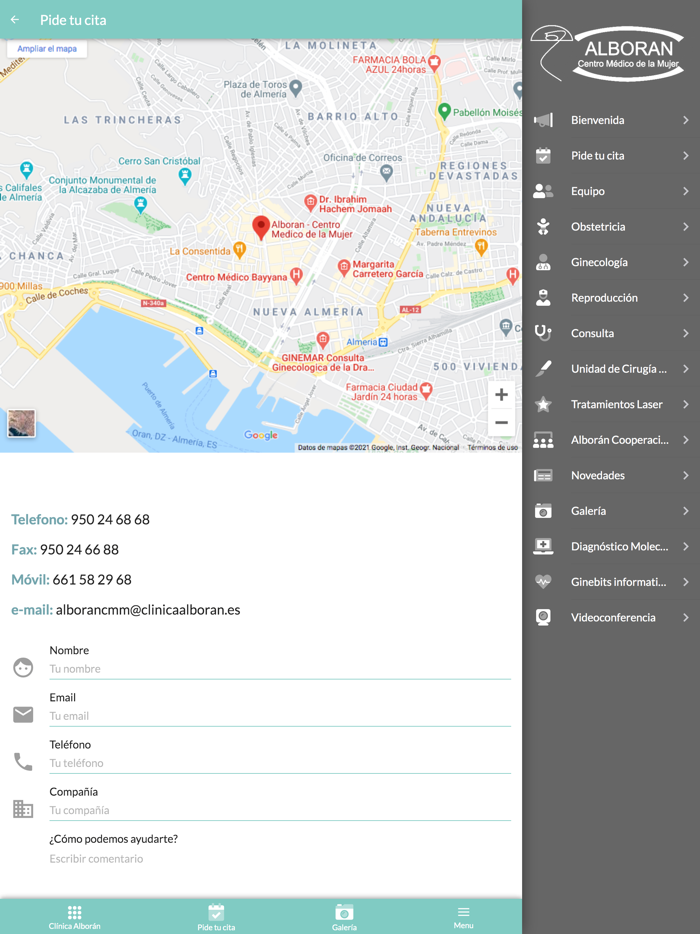
Task: Click the Móvil number 661 58 29 68
Action: pos(92,580)
